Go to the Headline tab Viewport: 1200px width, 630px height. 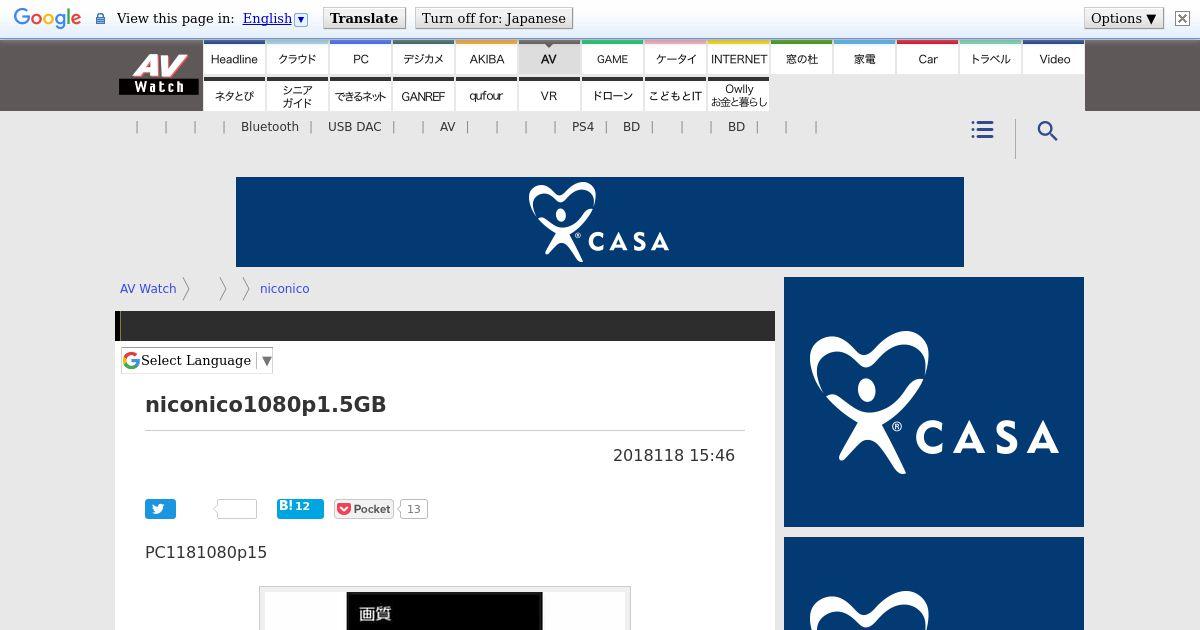(234, 59)
